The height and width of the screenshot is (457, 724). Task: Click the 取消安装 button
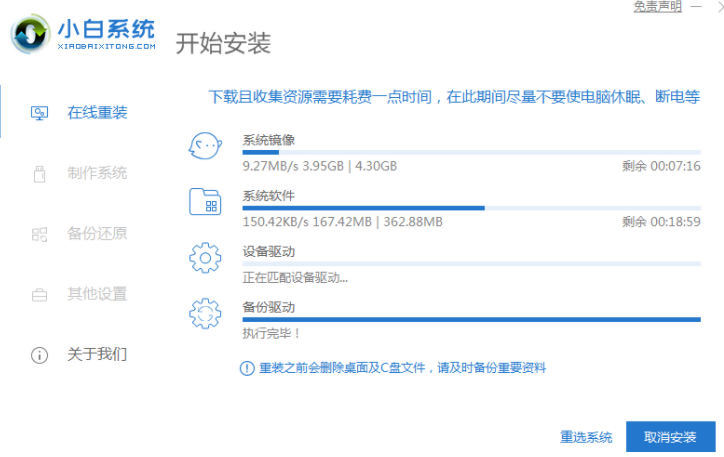pyautogui.click(x=670, y=437)
